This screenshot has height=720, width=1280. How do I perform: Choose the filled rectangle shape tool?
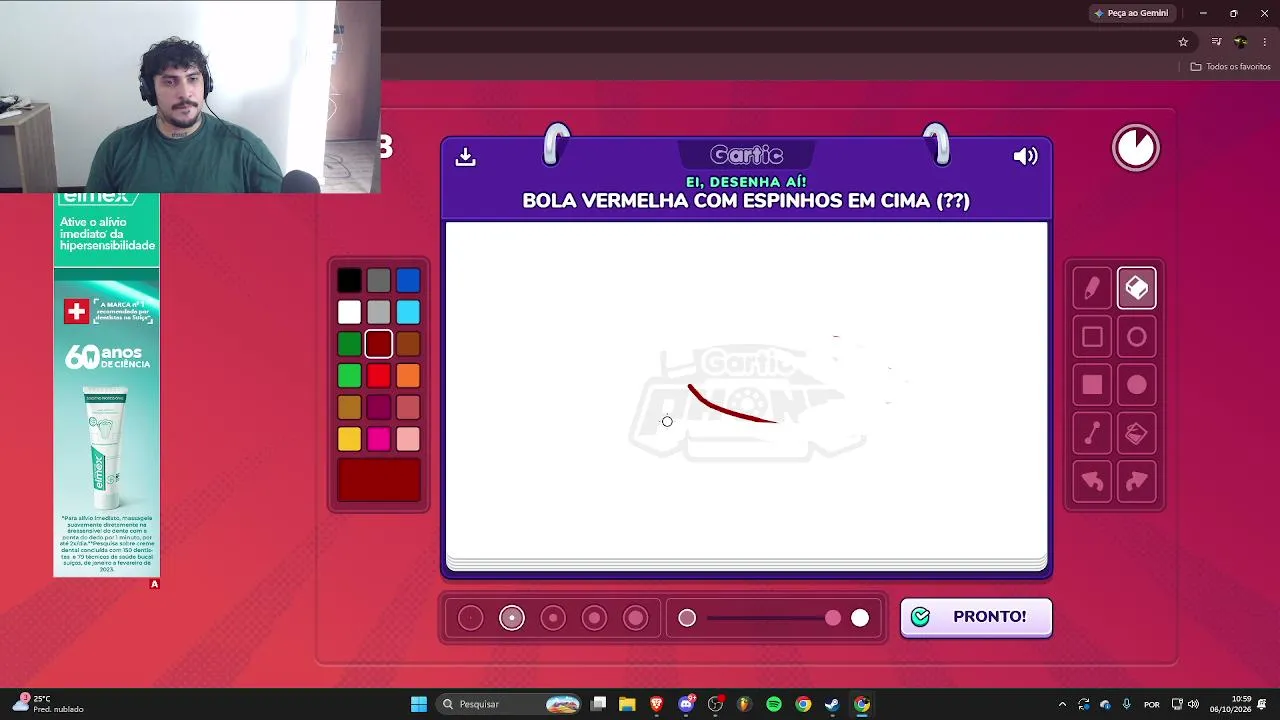pos(1092,385)
